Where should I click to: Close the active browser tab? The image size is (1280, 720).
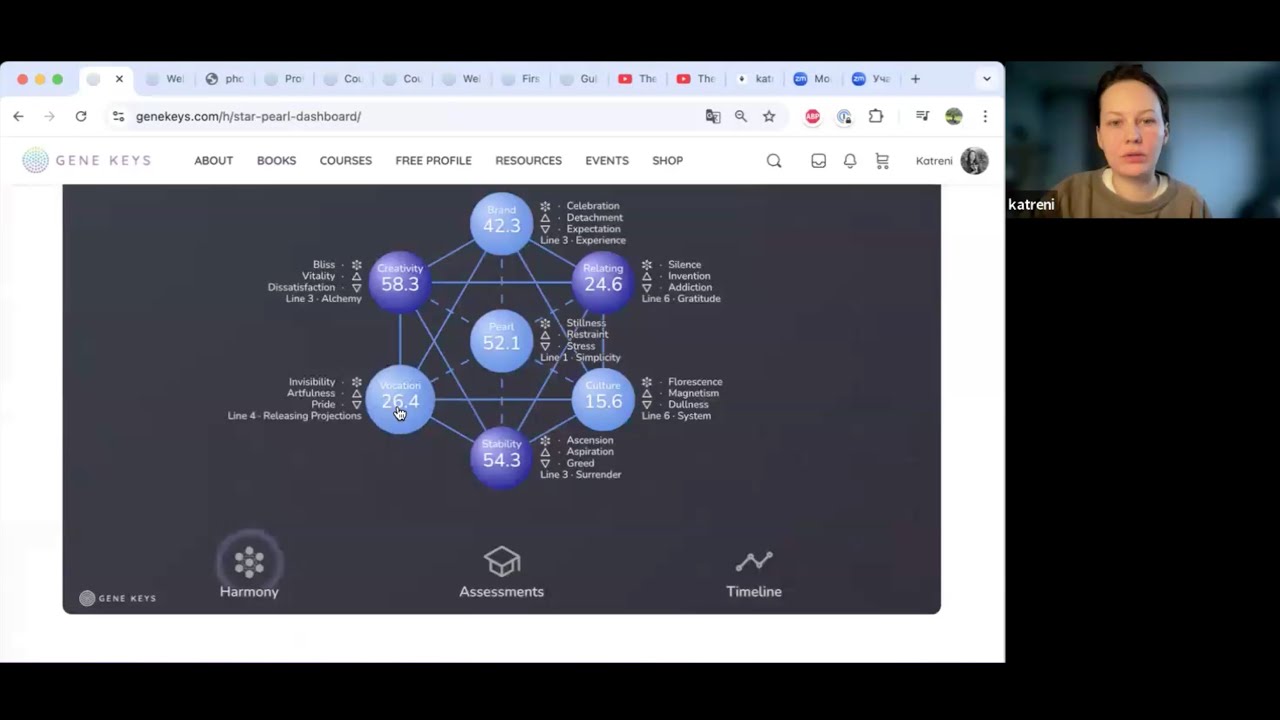tap(119, 79)
